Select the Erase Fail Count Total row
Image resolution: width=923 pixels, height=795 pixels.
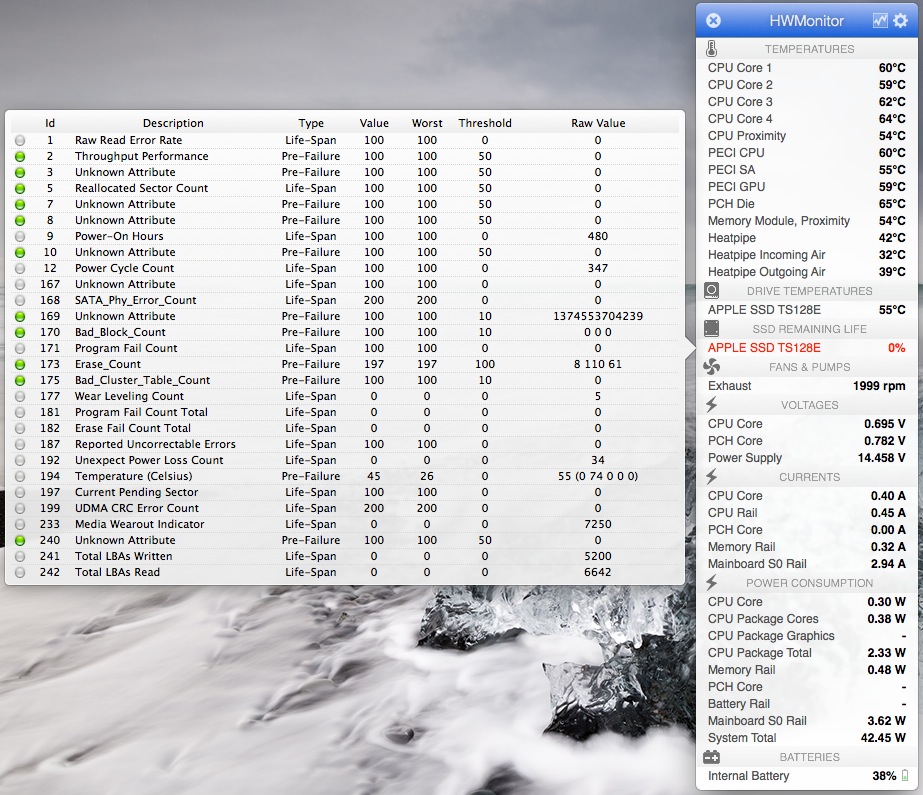pos(344,428)
